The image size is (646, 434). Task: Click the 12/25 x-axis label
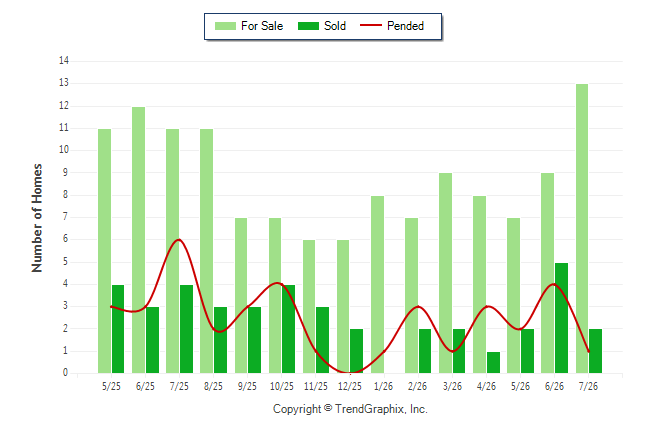click(x=350, y=386)
